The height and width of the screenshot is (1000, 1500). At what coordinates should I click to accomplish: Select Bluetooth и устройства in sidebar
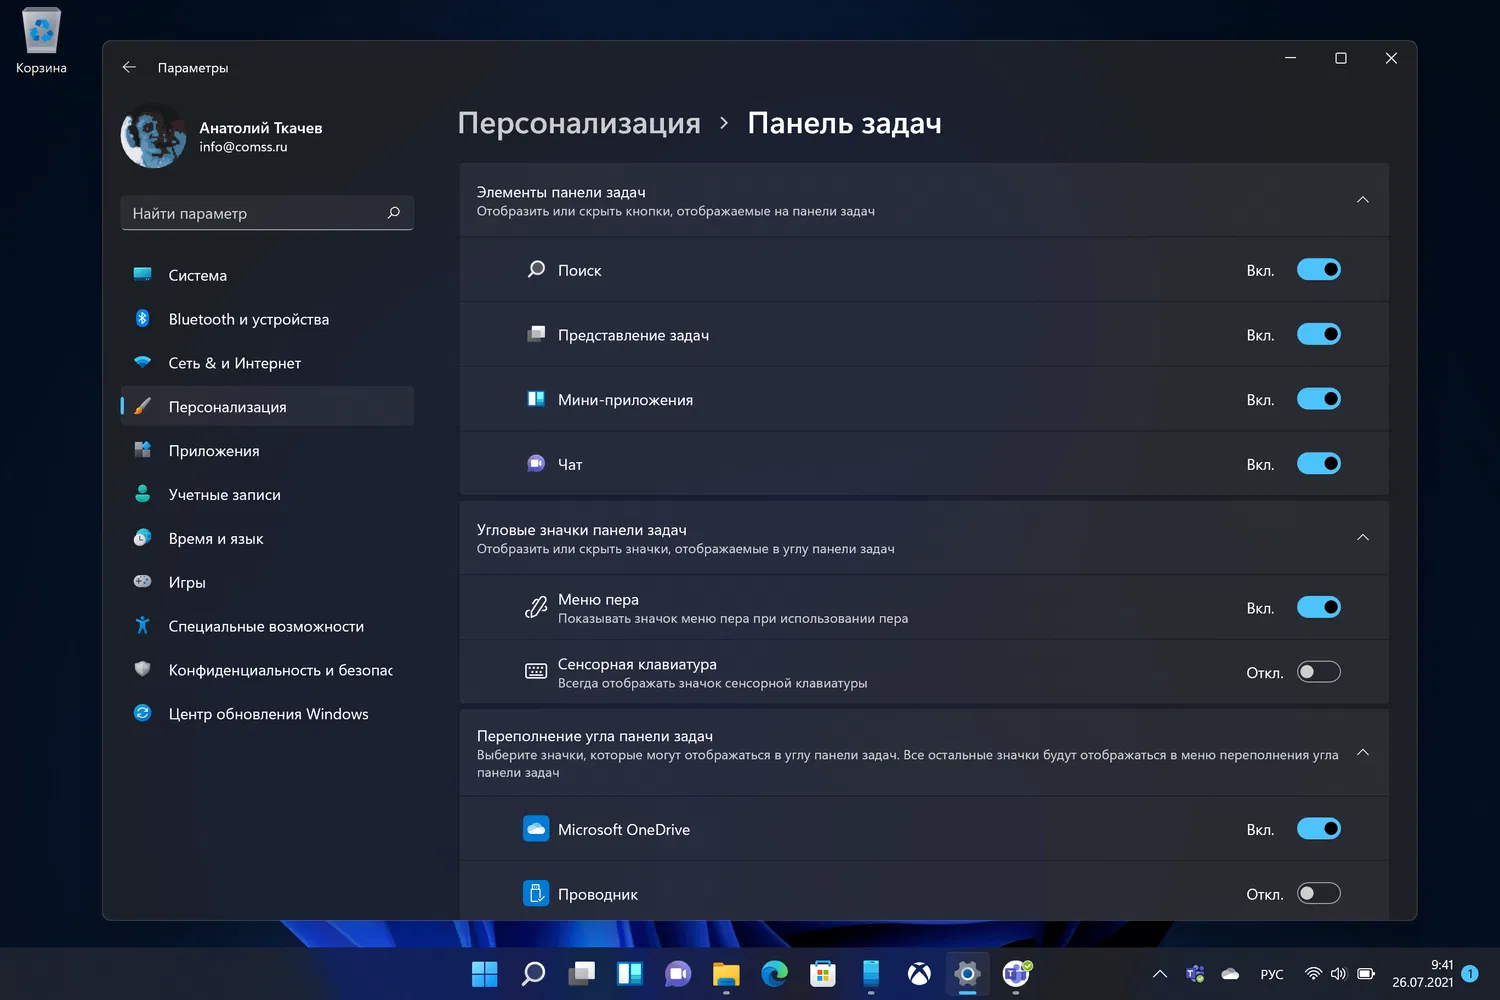coord(267,319)
